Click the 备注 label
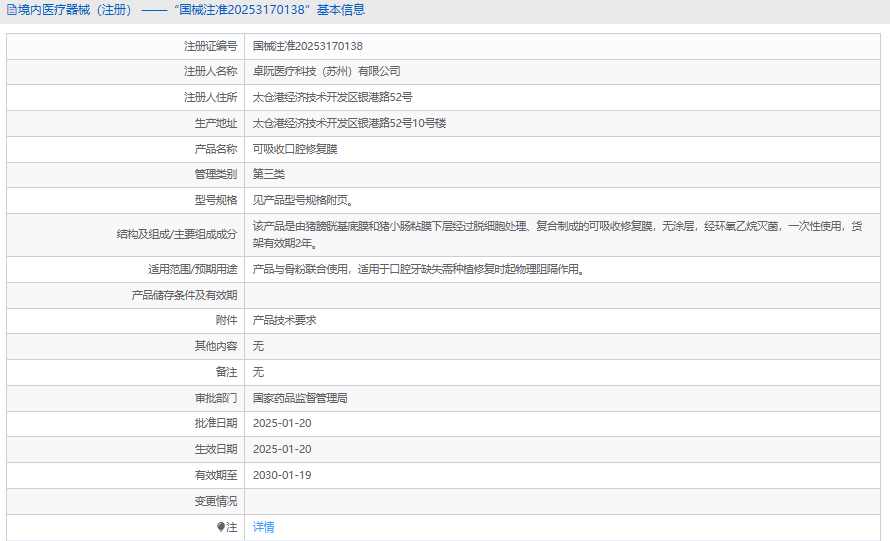The image size is (890, 541). [x=226, y=372]
